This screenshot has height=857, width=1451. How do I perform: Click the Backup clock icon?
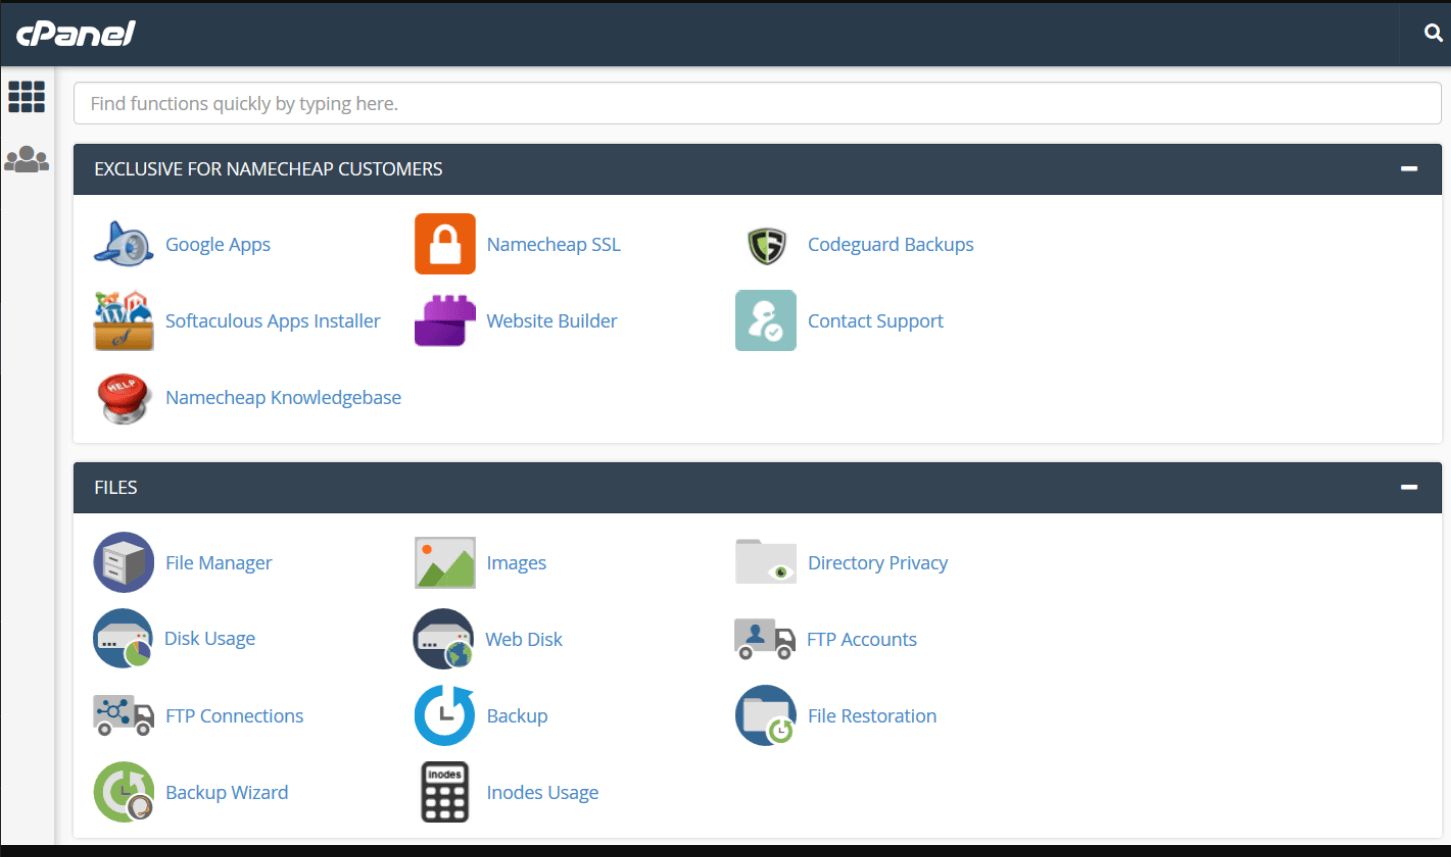pyautogui.click(x=445, y=715)
